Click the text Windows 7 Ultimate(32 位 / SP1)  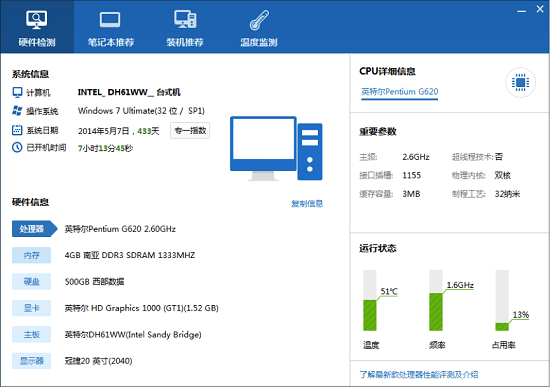tap(141, 111)
